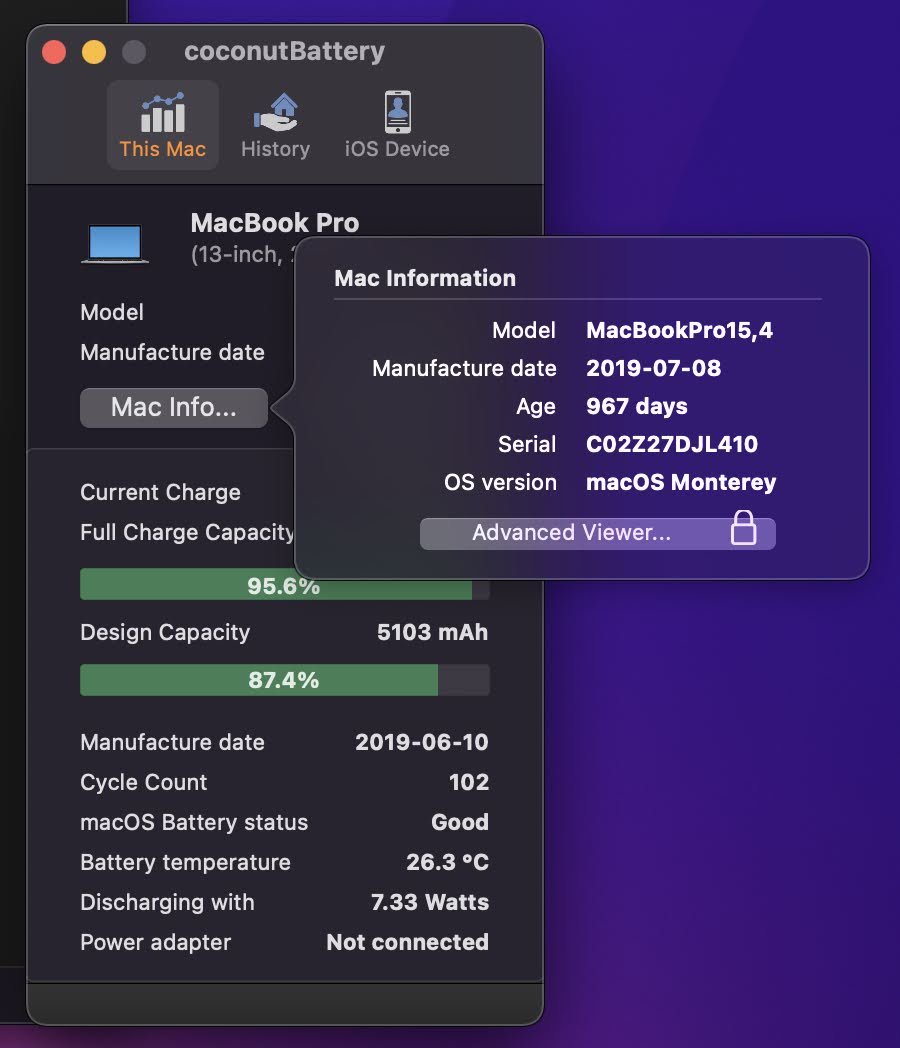
Task: Click the house-in-hand History icon
Action: (x=275, y=112)
